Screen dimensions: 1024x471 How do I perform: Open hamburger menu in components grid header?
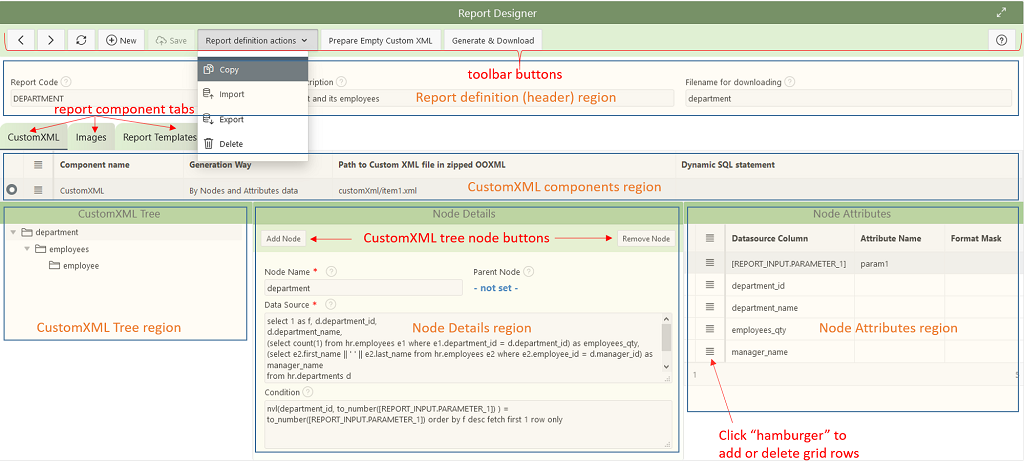tap(39, 165)
